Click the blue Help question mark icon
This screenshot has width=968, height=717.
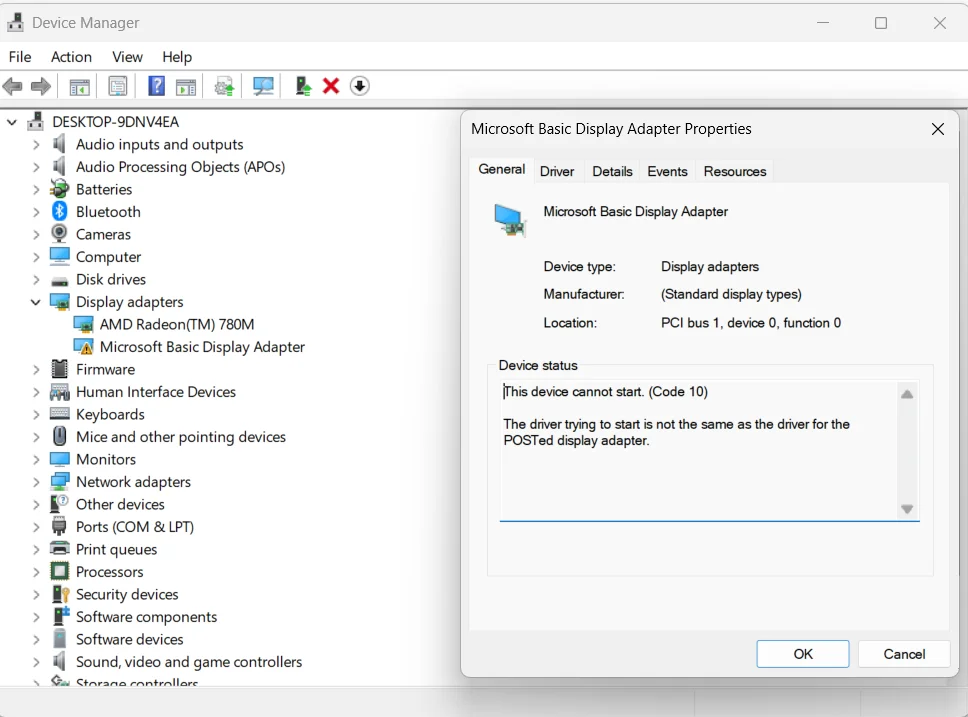[x=156, y=86]
